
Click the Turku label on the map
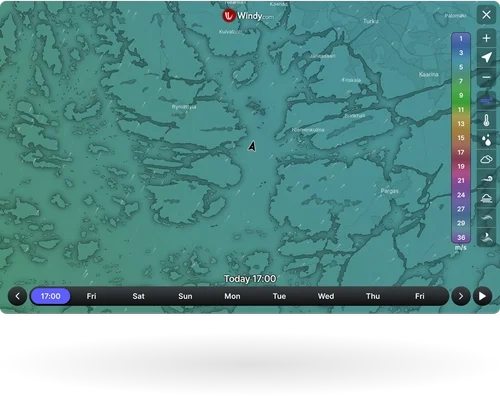(x=371, y=21)
